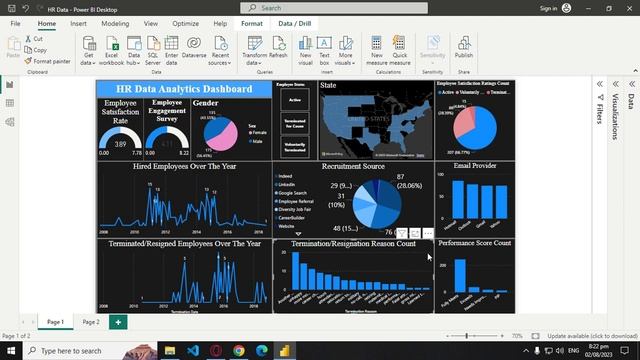Undo the last action

[x=26, y=9]
